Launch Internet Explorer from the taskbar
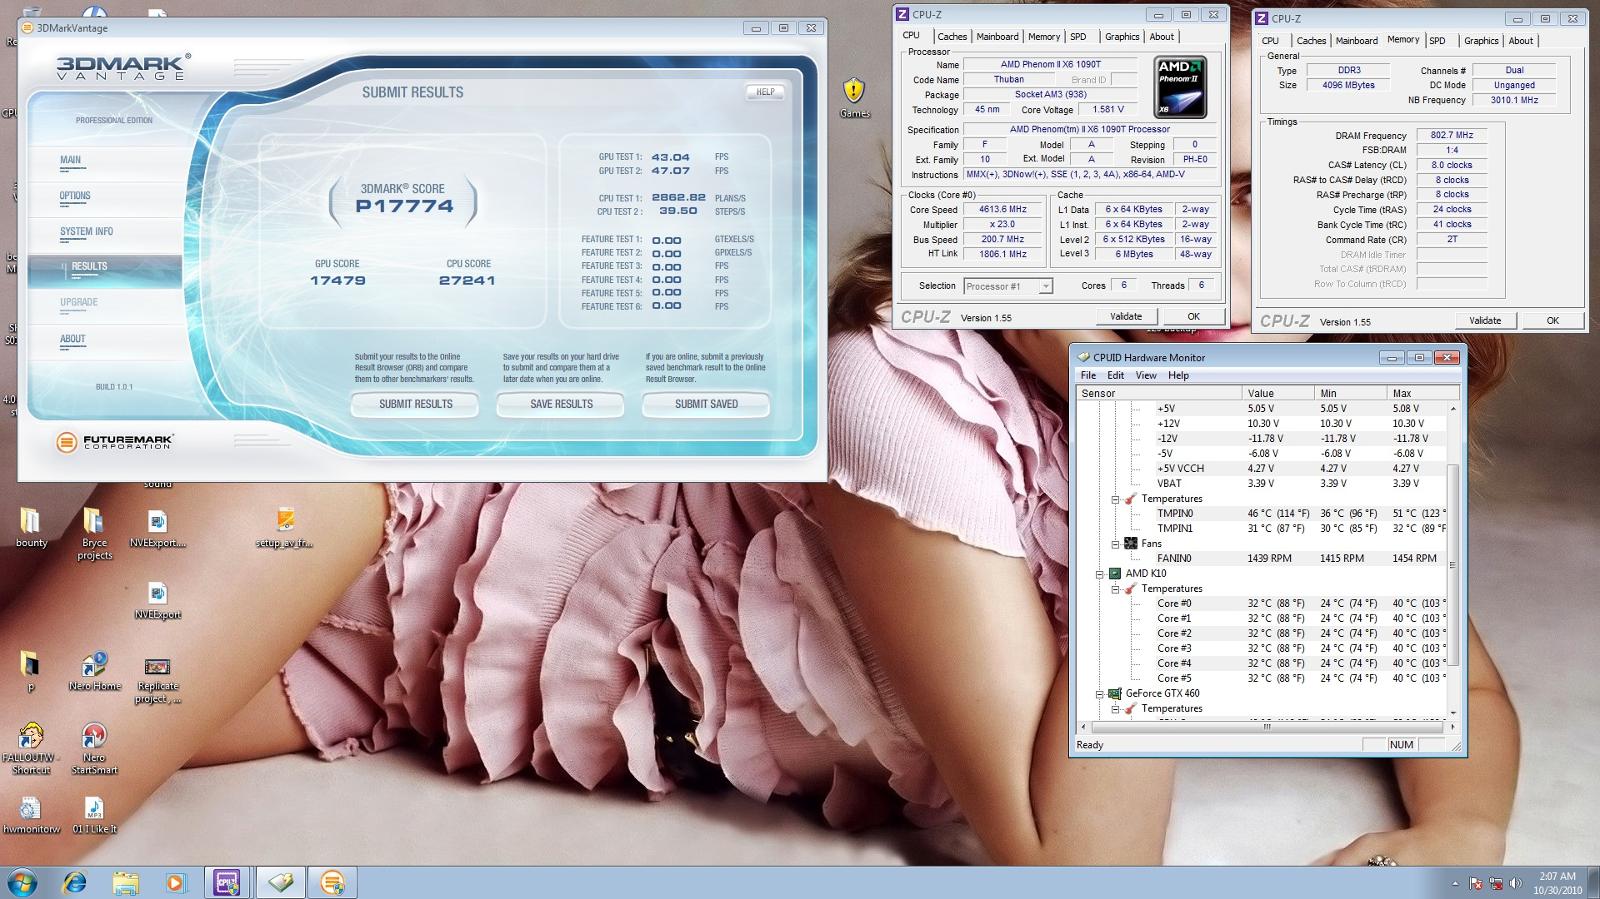1600x899 pixels. pyautogui.click(x=75, y=882)
